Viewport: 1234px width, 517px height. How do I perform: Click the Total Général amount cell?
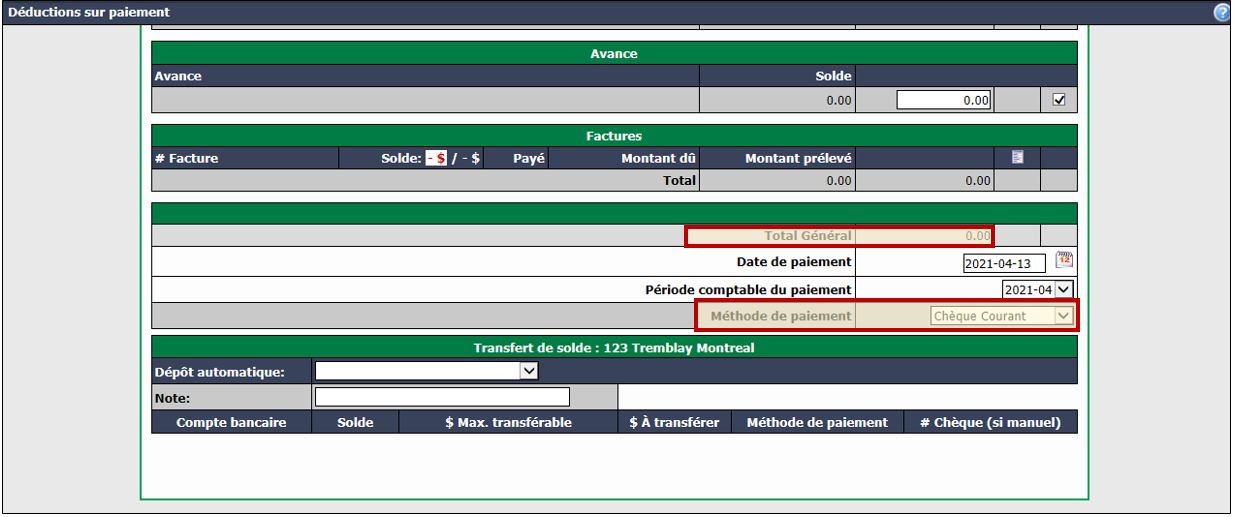[925, 236]
